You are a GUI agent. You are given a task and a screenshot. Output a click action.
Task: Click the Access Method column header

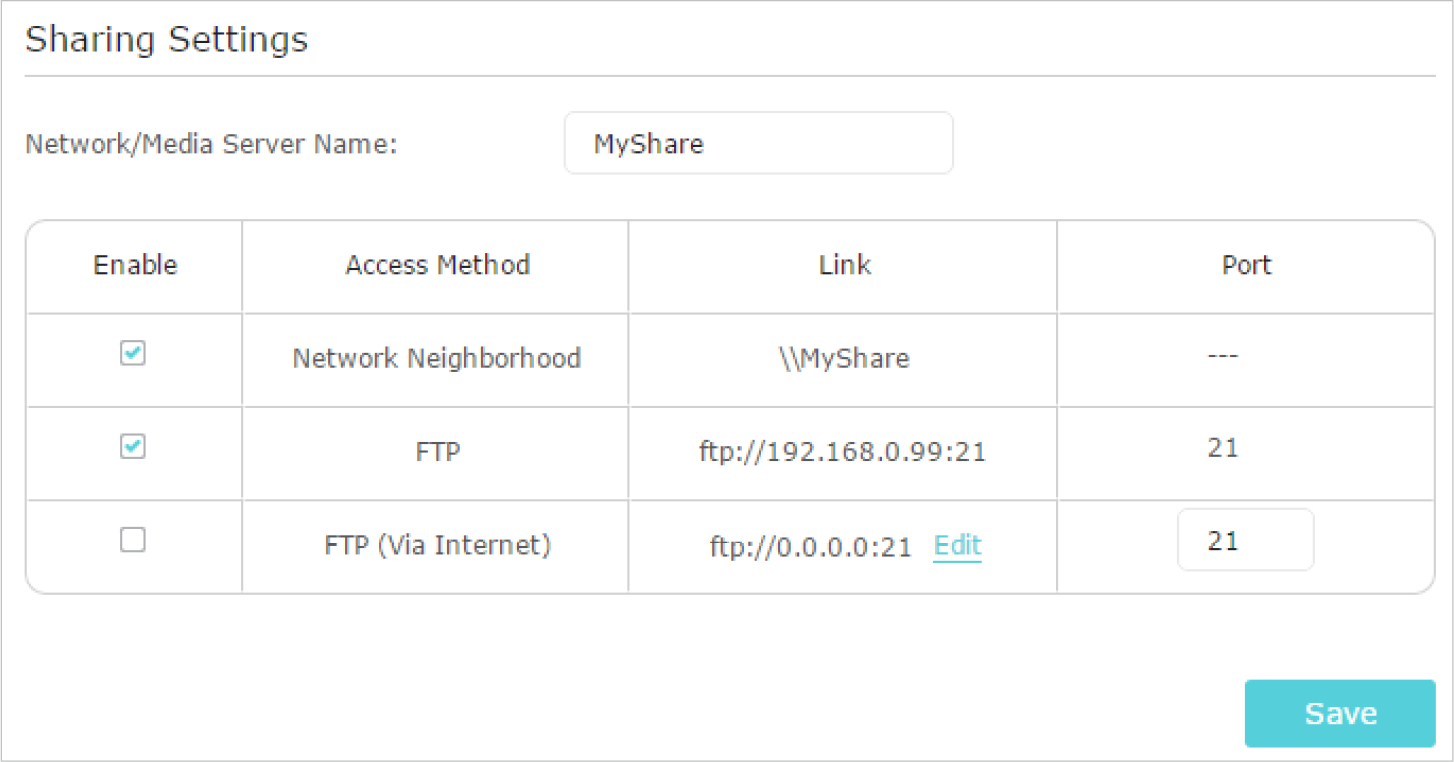437,265
